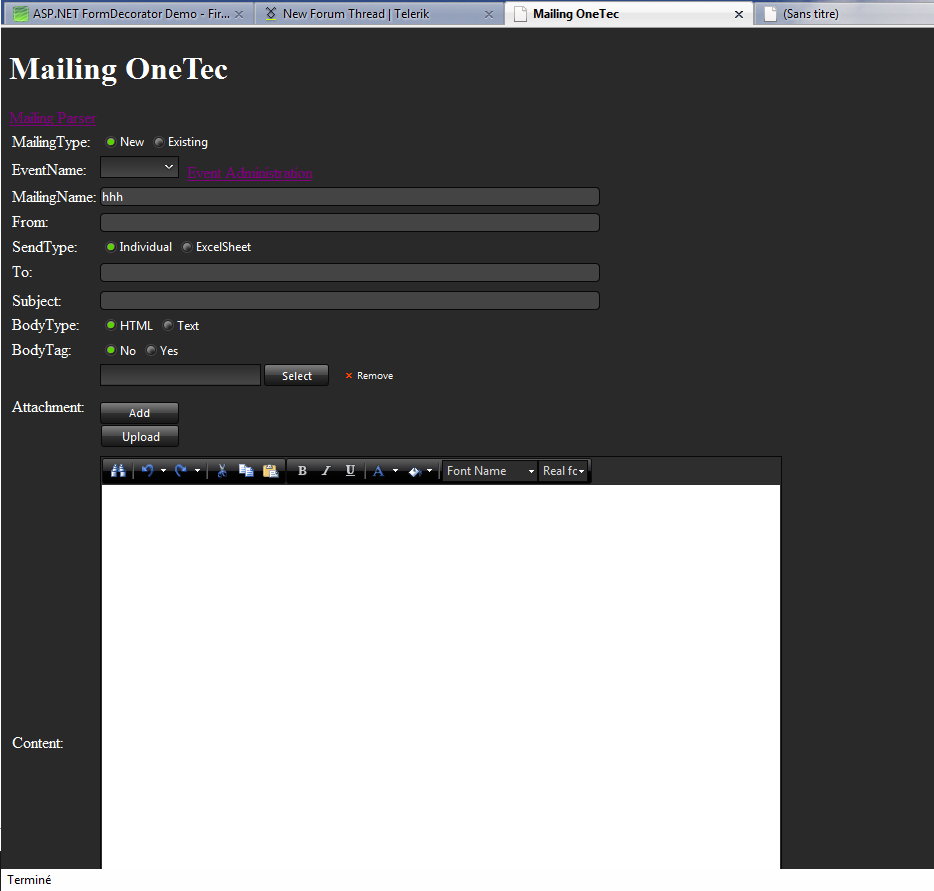Toggle Bold formatting

pyautogui.click(x=302, y=471)
